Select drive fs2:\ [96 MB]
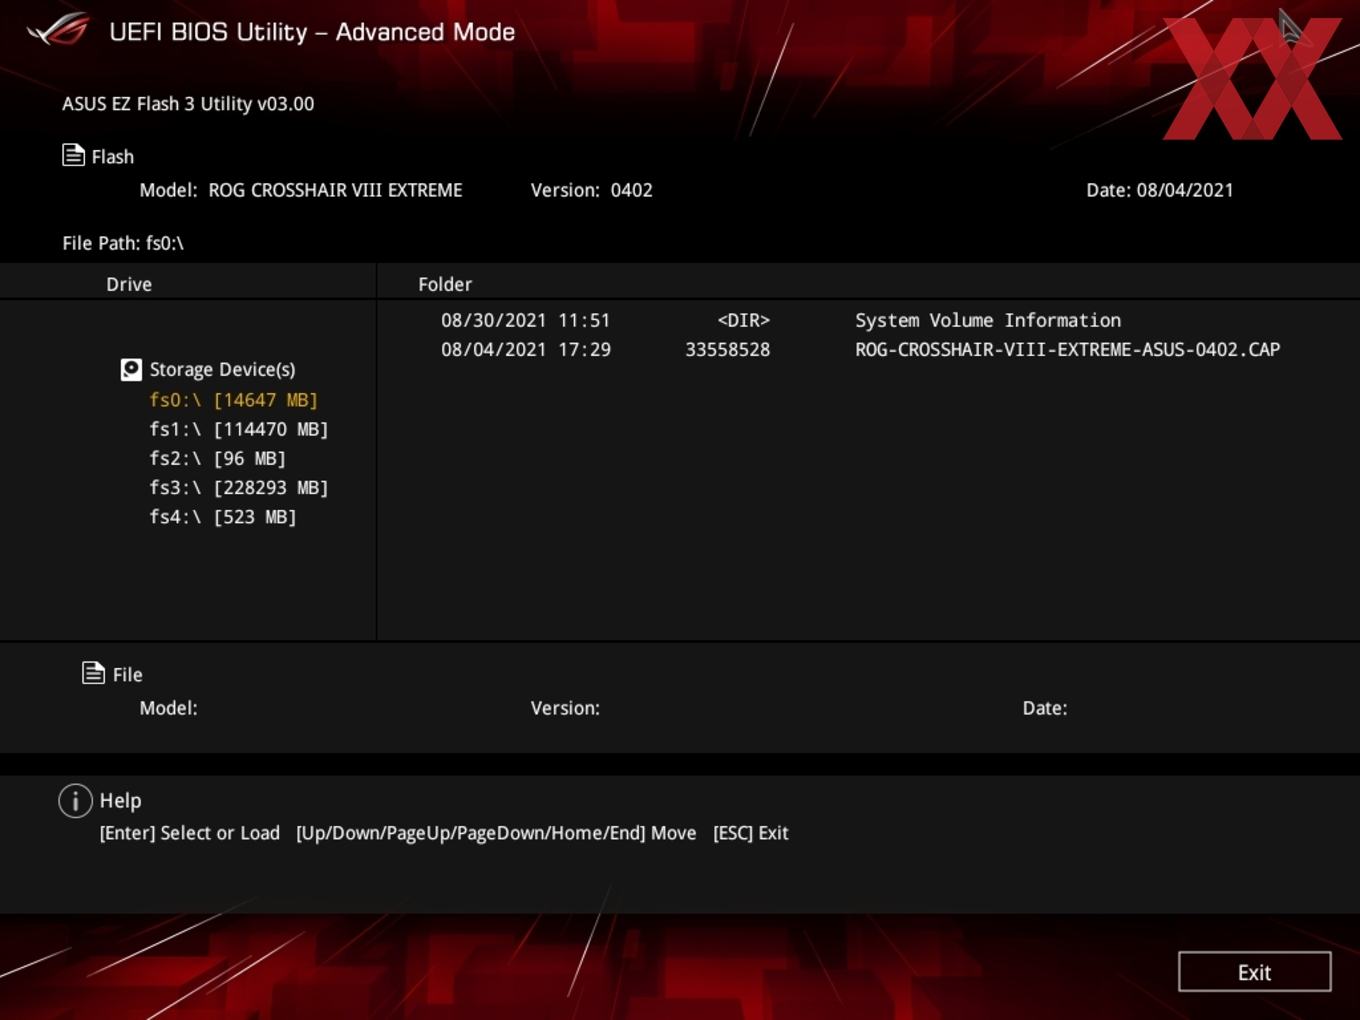The image size is (1360, 1020). tap(217, 458)
